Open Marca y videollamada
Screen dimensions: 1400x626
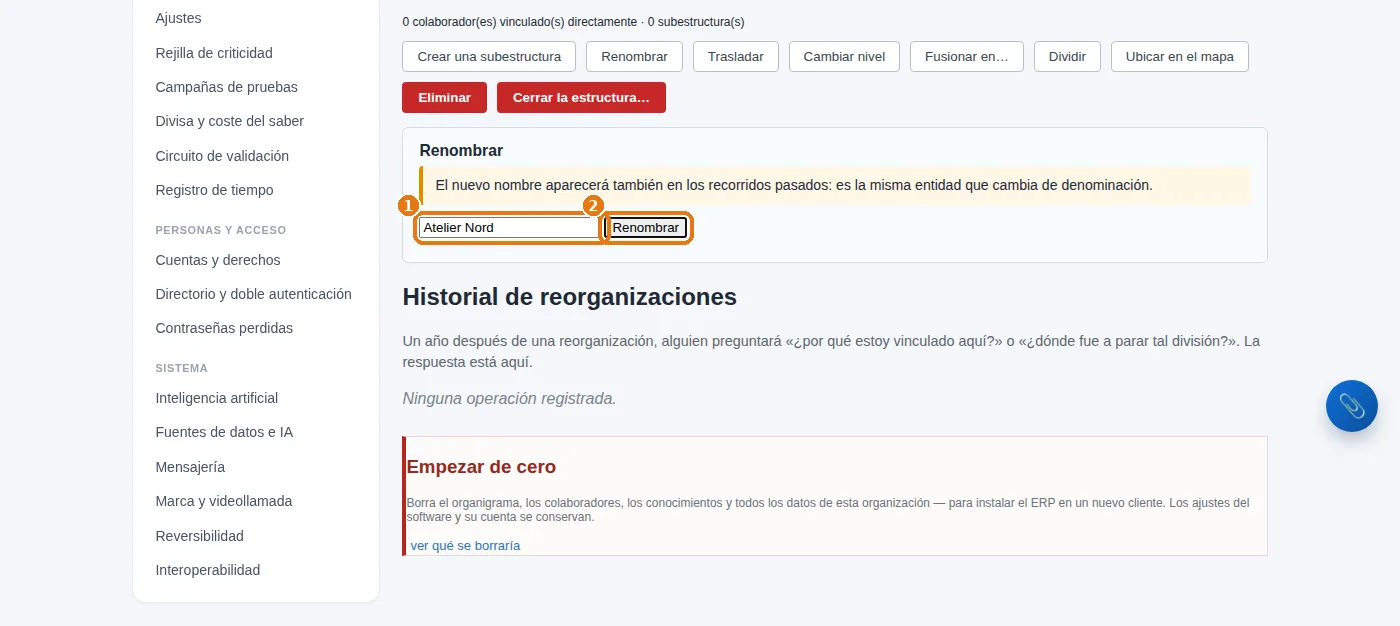[x=224, y=501]
